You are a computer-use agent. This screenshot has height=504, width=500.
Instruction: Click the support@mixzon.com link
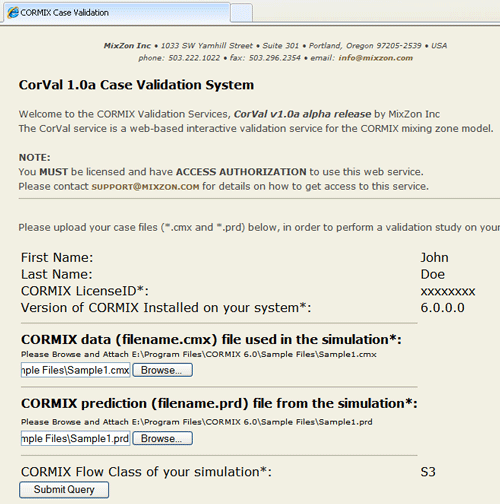point(145,187)
